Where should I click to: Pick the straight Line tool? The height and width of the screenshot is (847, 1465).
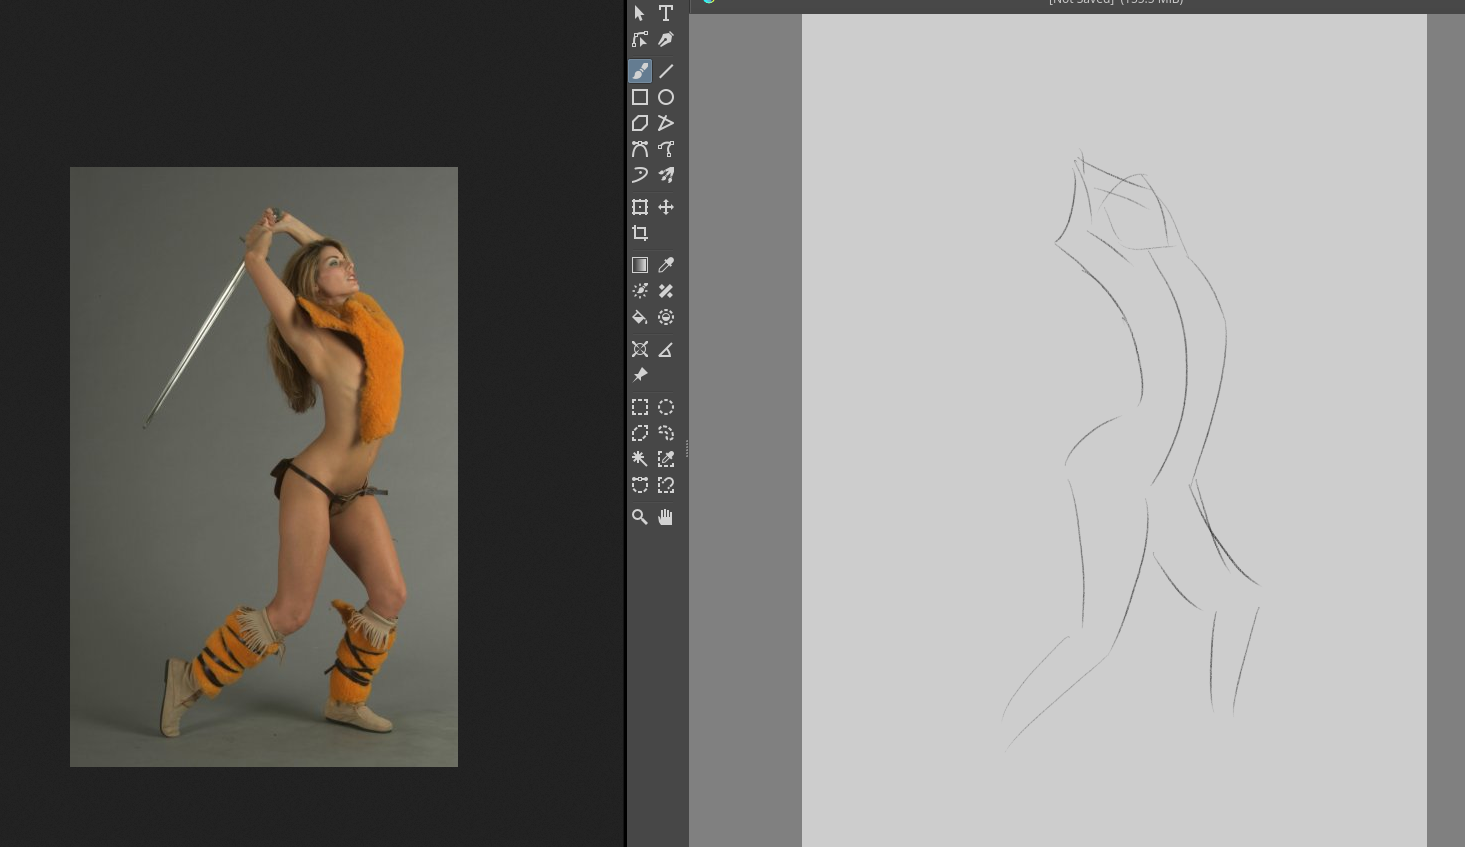pyautogui.click(x=666, y=71)
